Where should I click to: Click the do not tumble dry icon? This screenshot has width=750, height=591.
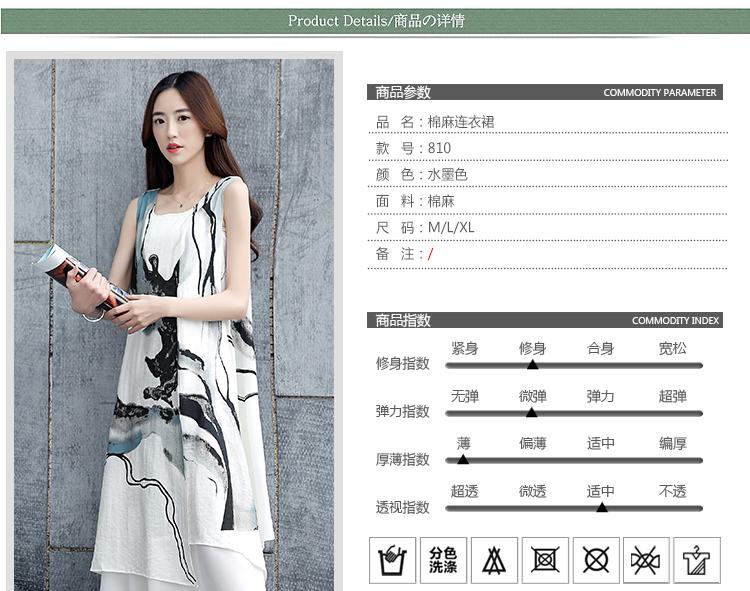point(545,560)
